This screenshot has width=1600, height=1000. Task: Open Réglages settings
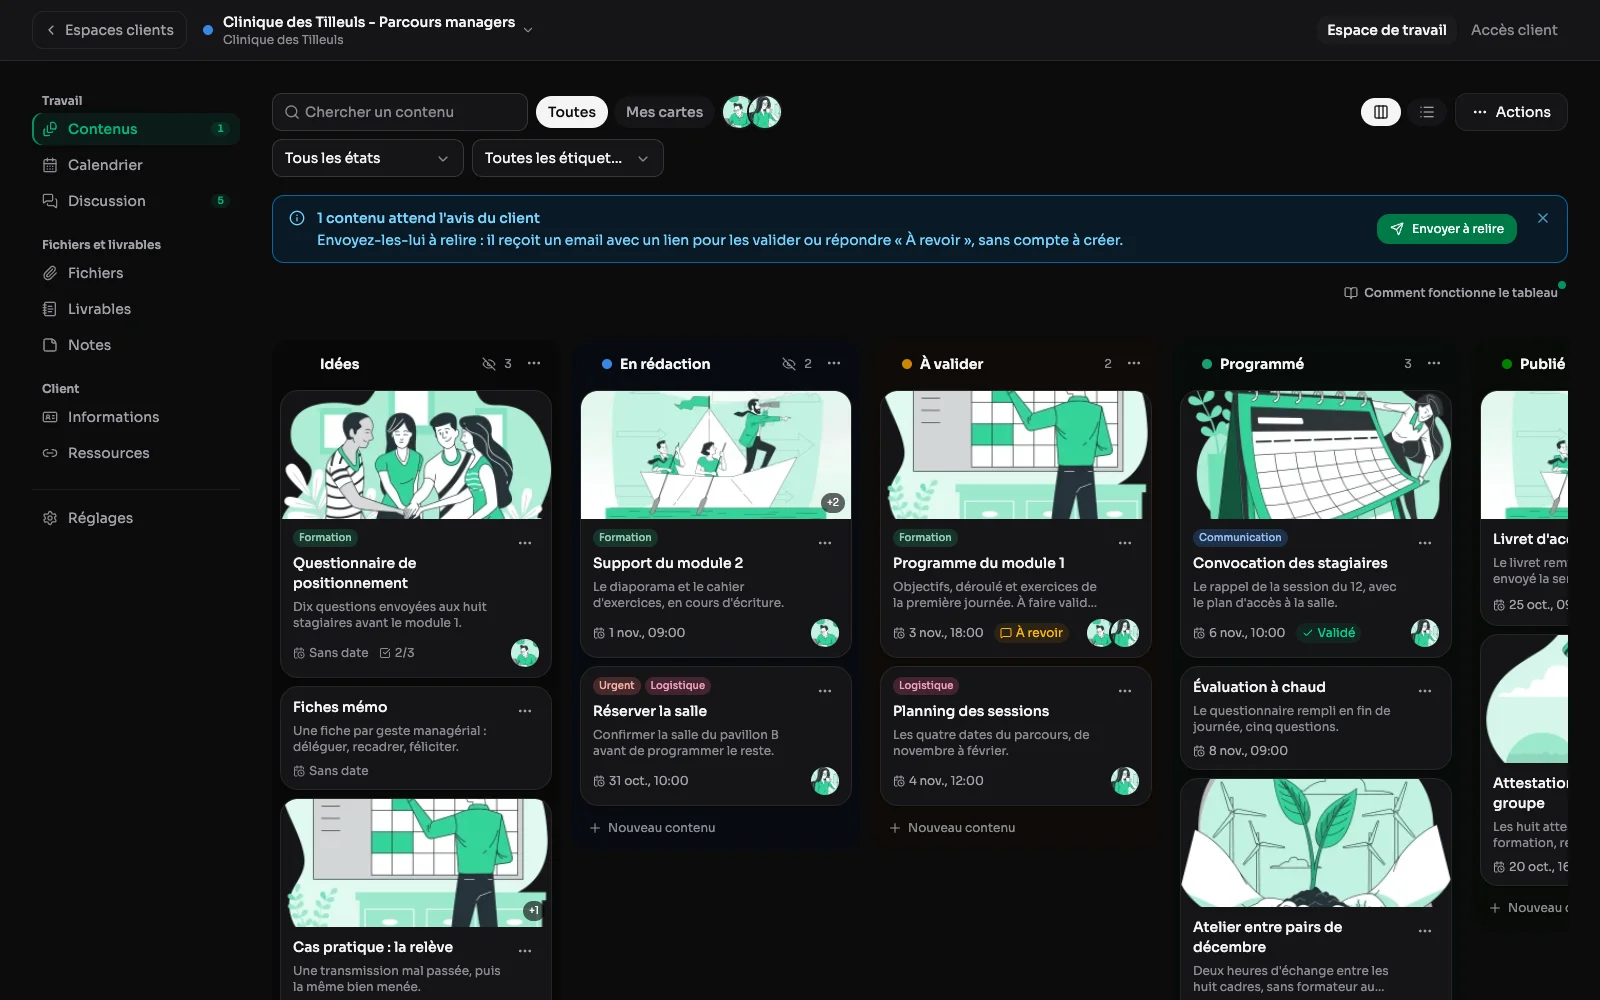136,518
